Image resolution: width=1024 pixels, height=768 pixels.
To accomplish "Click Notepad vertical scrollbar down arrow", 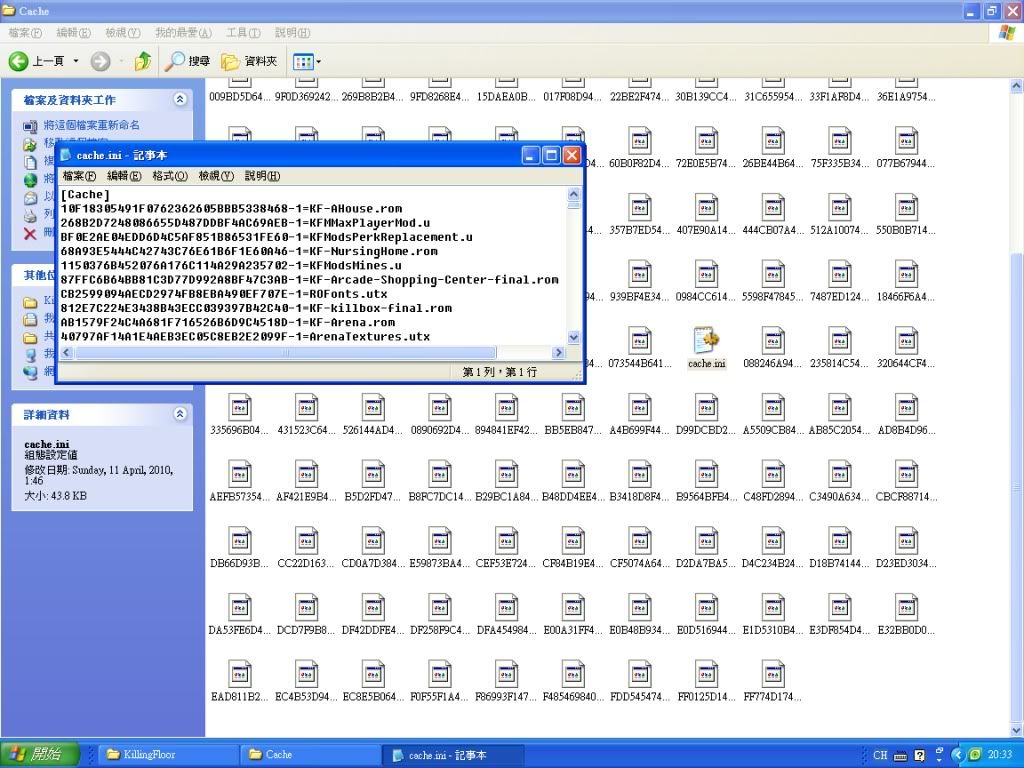I will (x=574, y=338).
